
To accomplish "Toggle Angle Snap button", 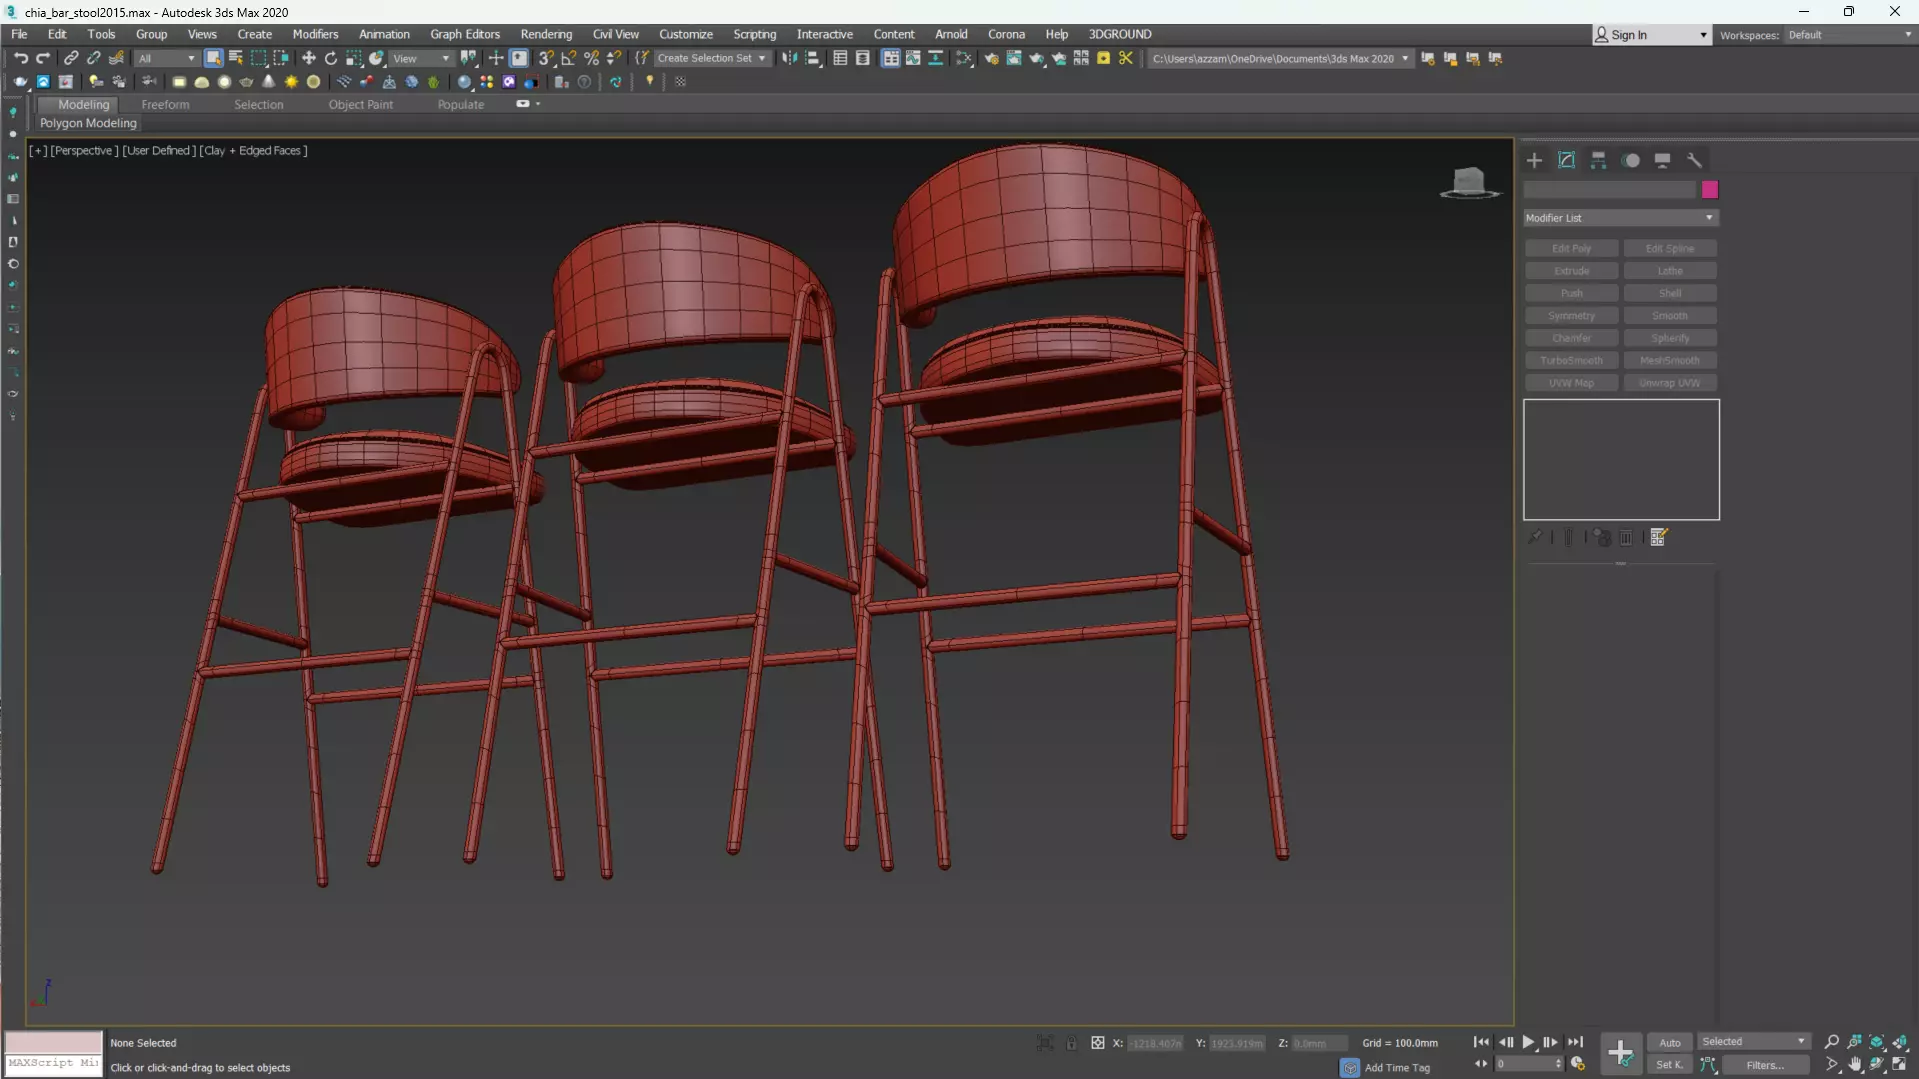I will tap(569, 58).
